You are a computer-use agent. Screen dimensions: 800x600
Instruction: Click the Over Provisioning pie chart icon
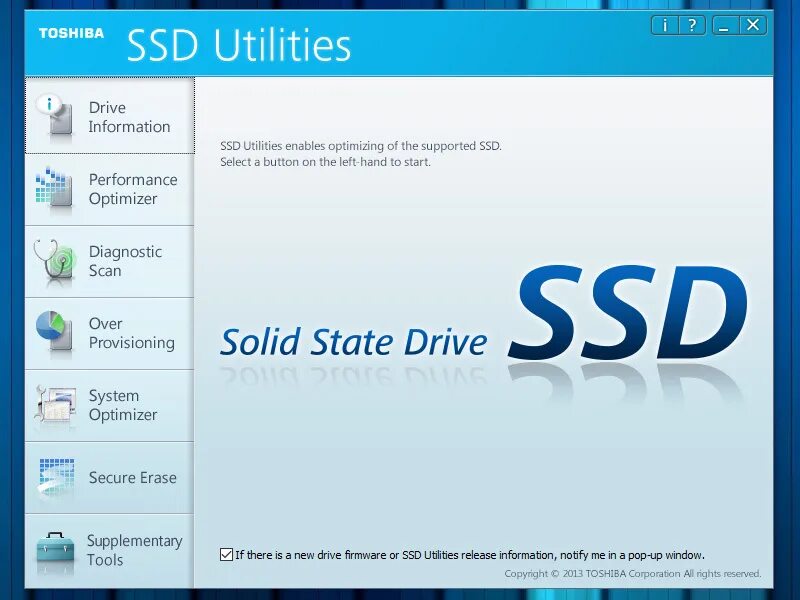coord(54,331)
